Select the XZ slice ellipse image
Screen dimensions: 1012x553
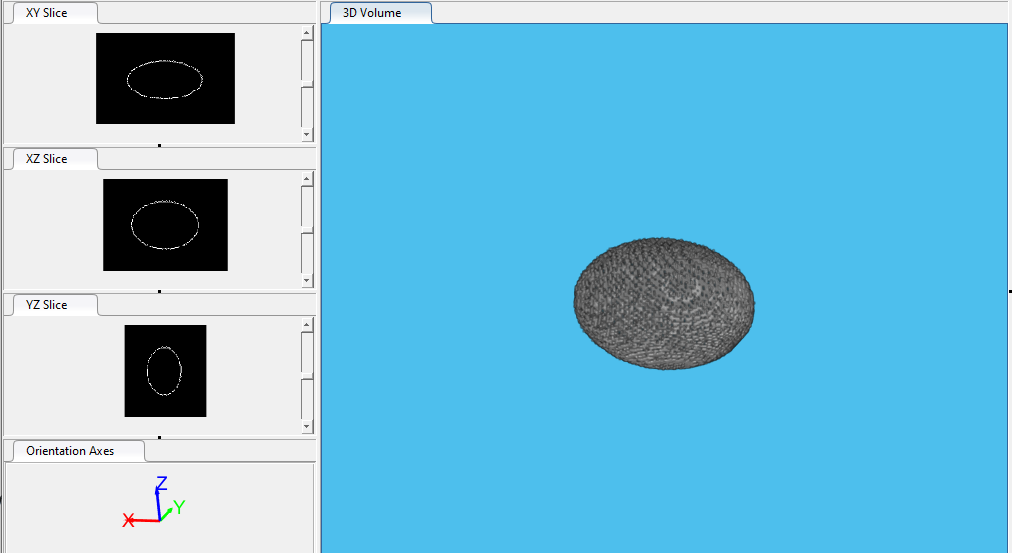pyautogui.click(x=165, y=225)
